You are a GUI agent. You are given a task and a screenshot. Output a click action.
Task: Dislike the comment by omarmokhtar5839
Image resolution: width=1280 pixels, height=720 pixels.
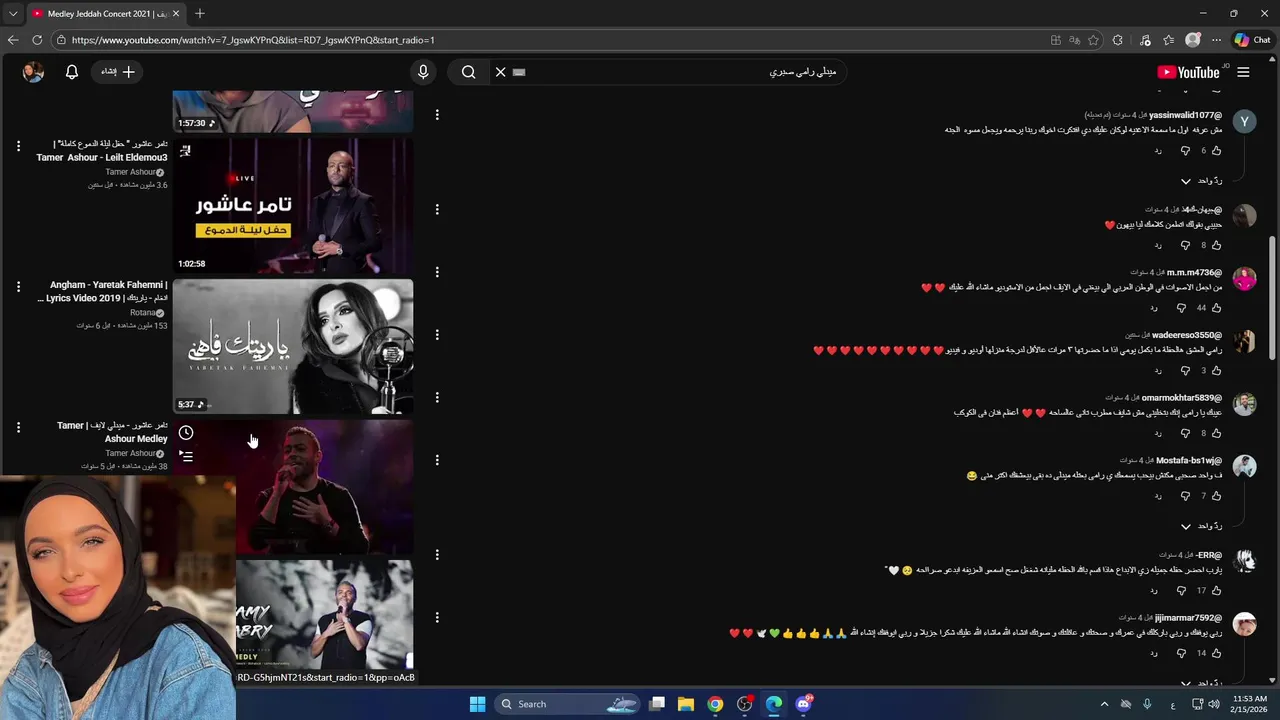(x=1185, y=433)
